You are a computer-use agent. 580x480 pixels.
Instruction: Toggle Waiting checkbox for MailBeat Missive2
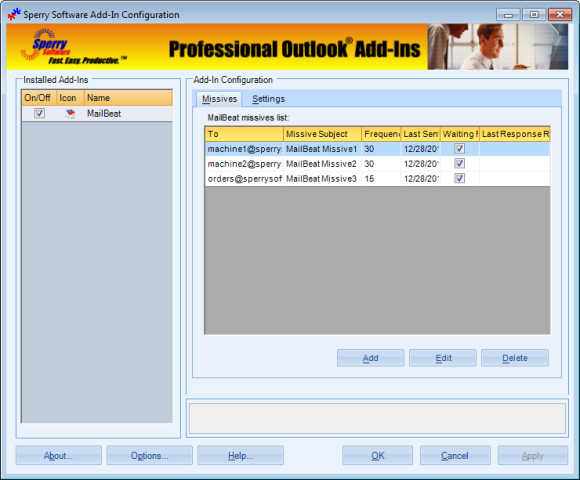click(459, 163)
